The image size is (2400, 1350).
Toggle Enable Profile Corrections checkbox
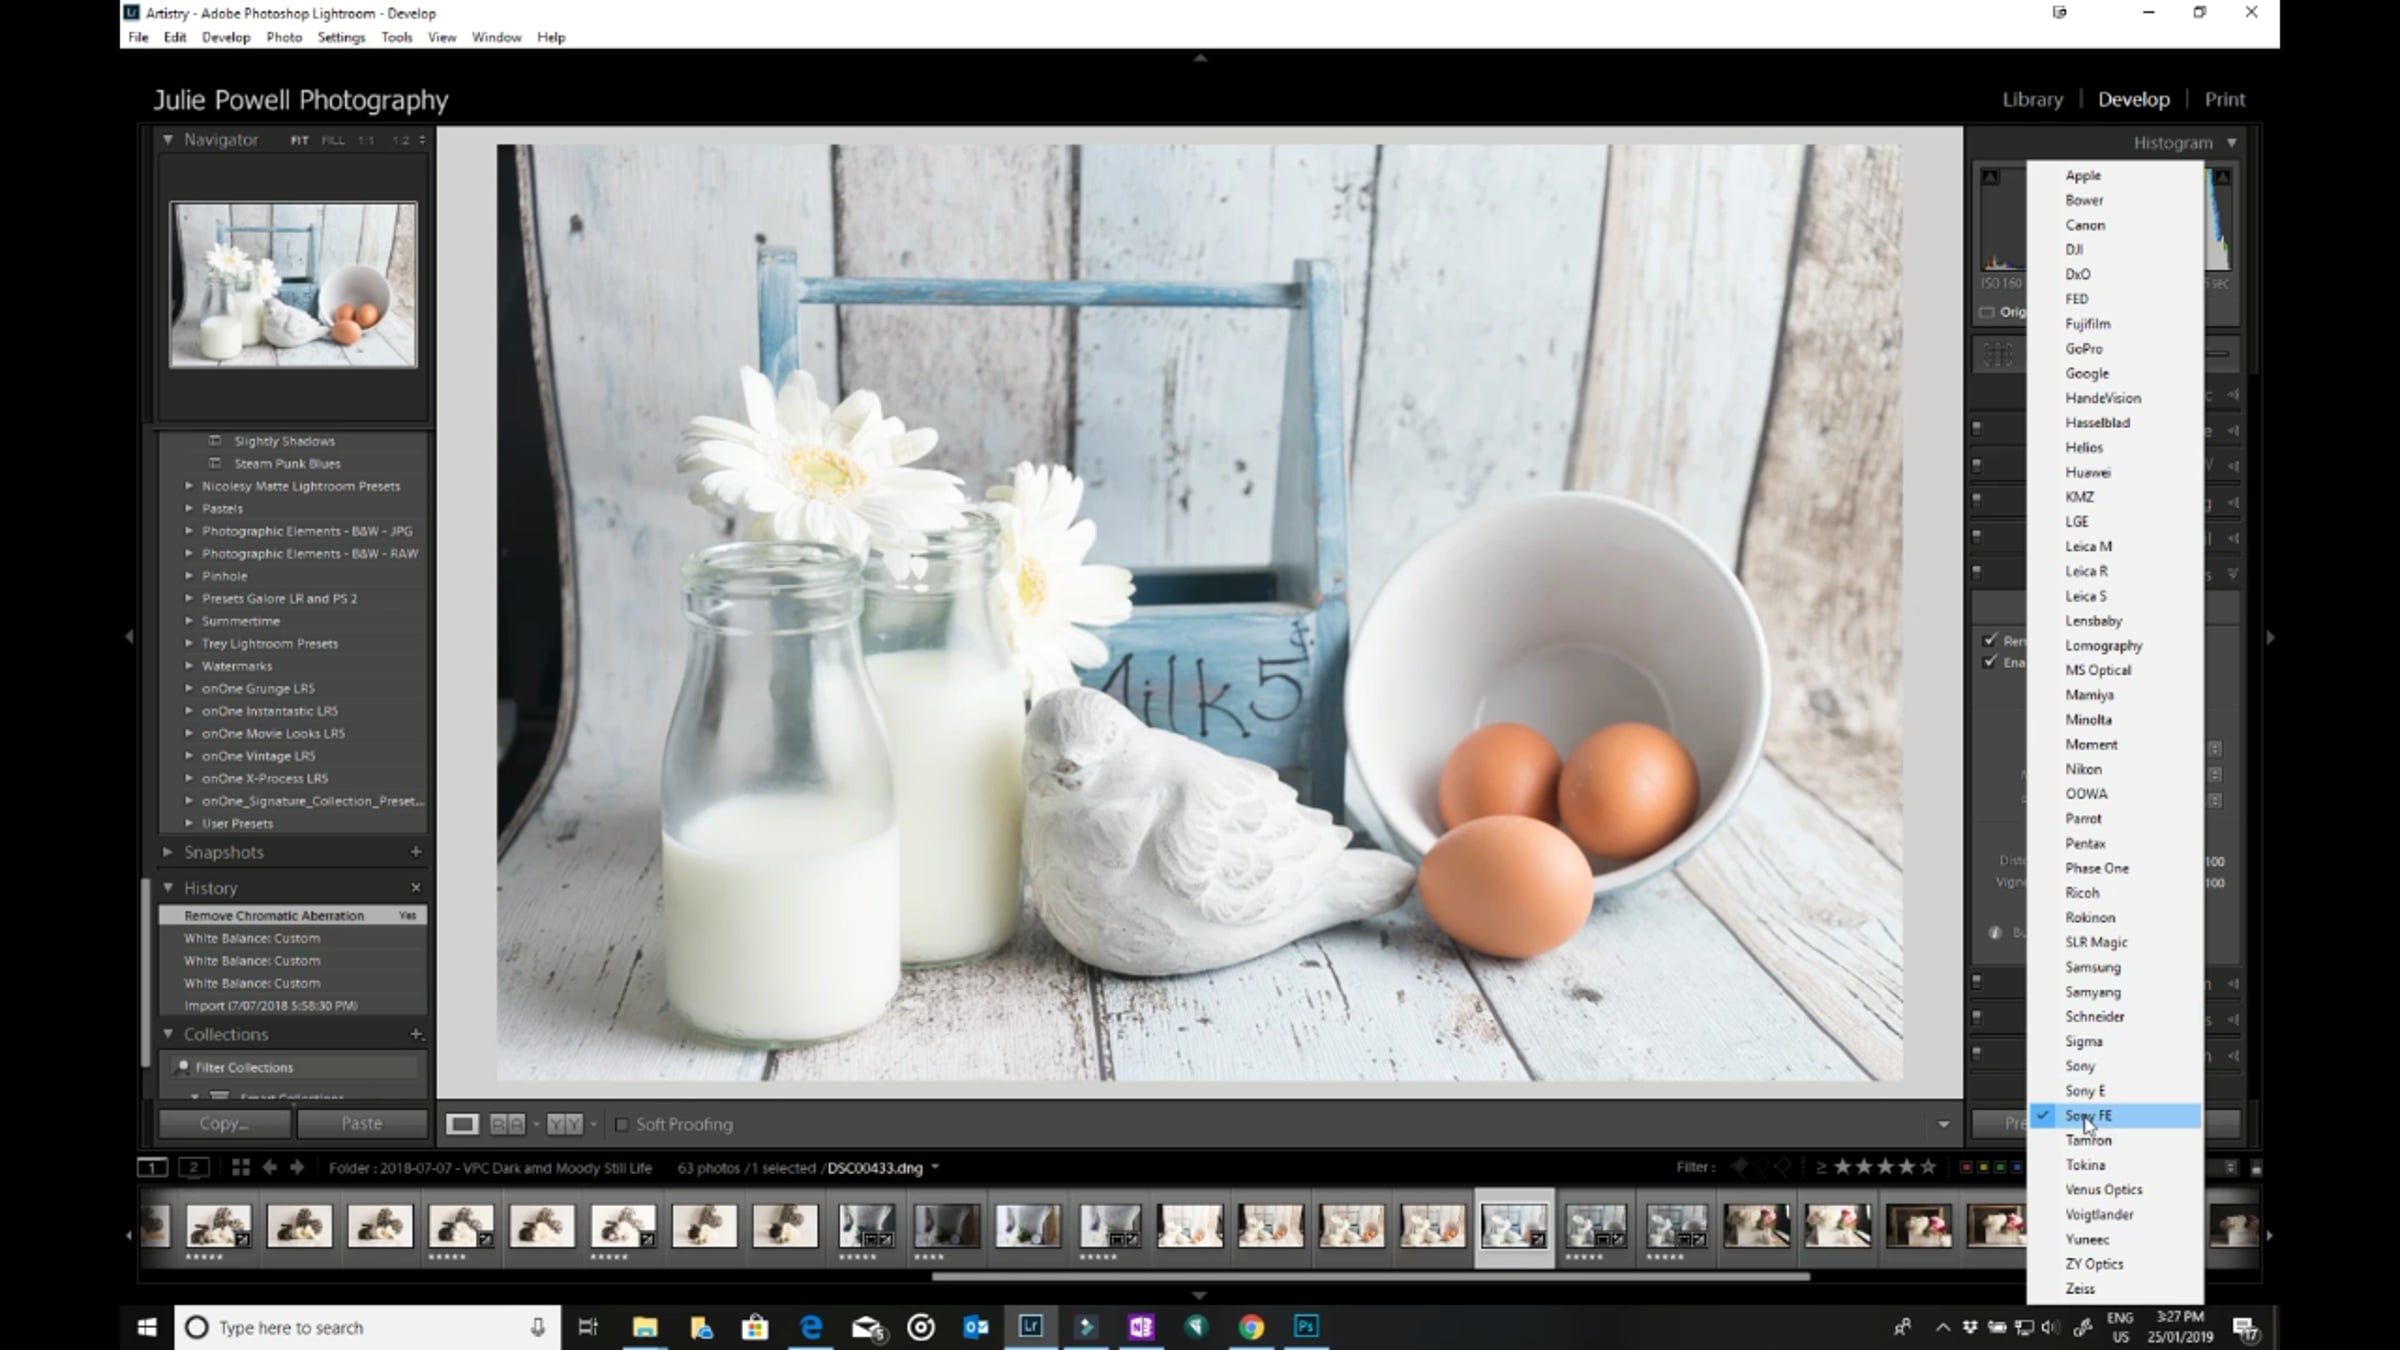point(1990,662)
